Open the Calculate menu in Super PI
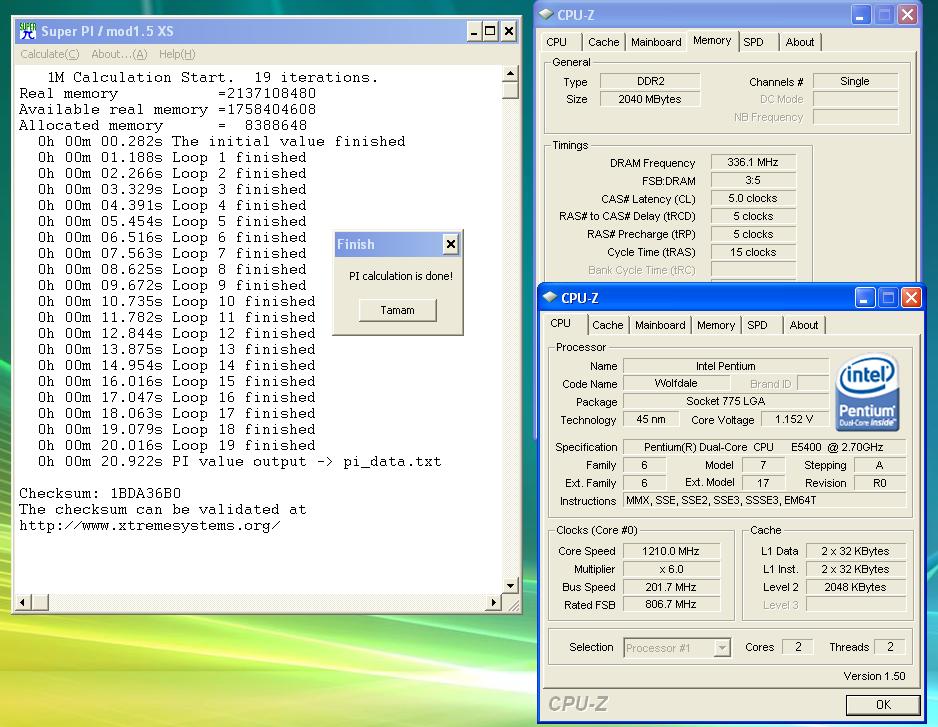The height and width of the screenshot is (727, 938). coord(50,54)
